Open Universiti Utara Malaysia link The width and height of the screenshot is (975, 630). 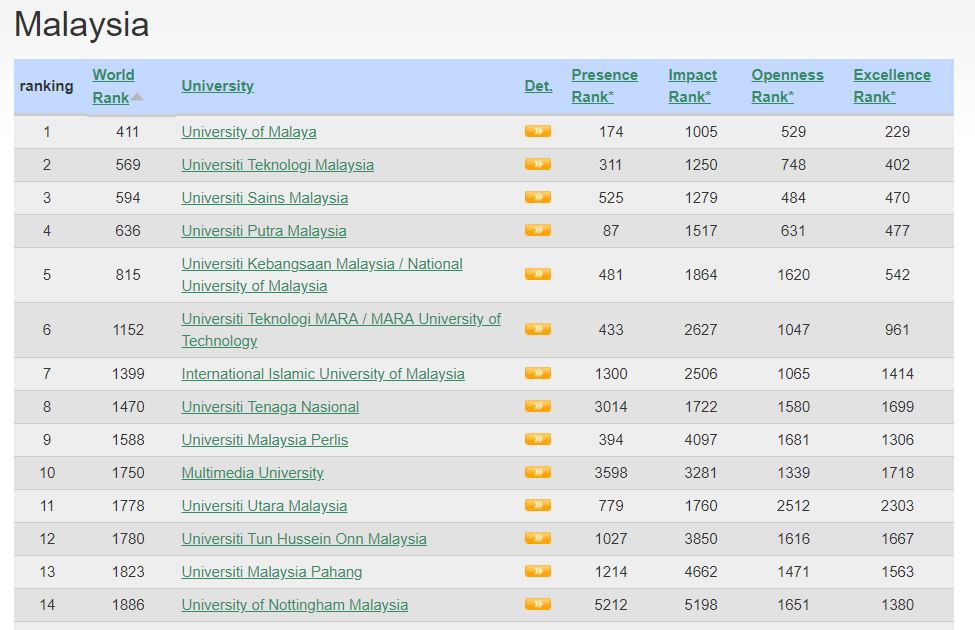click(x=264, y=506)
